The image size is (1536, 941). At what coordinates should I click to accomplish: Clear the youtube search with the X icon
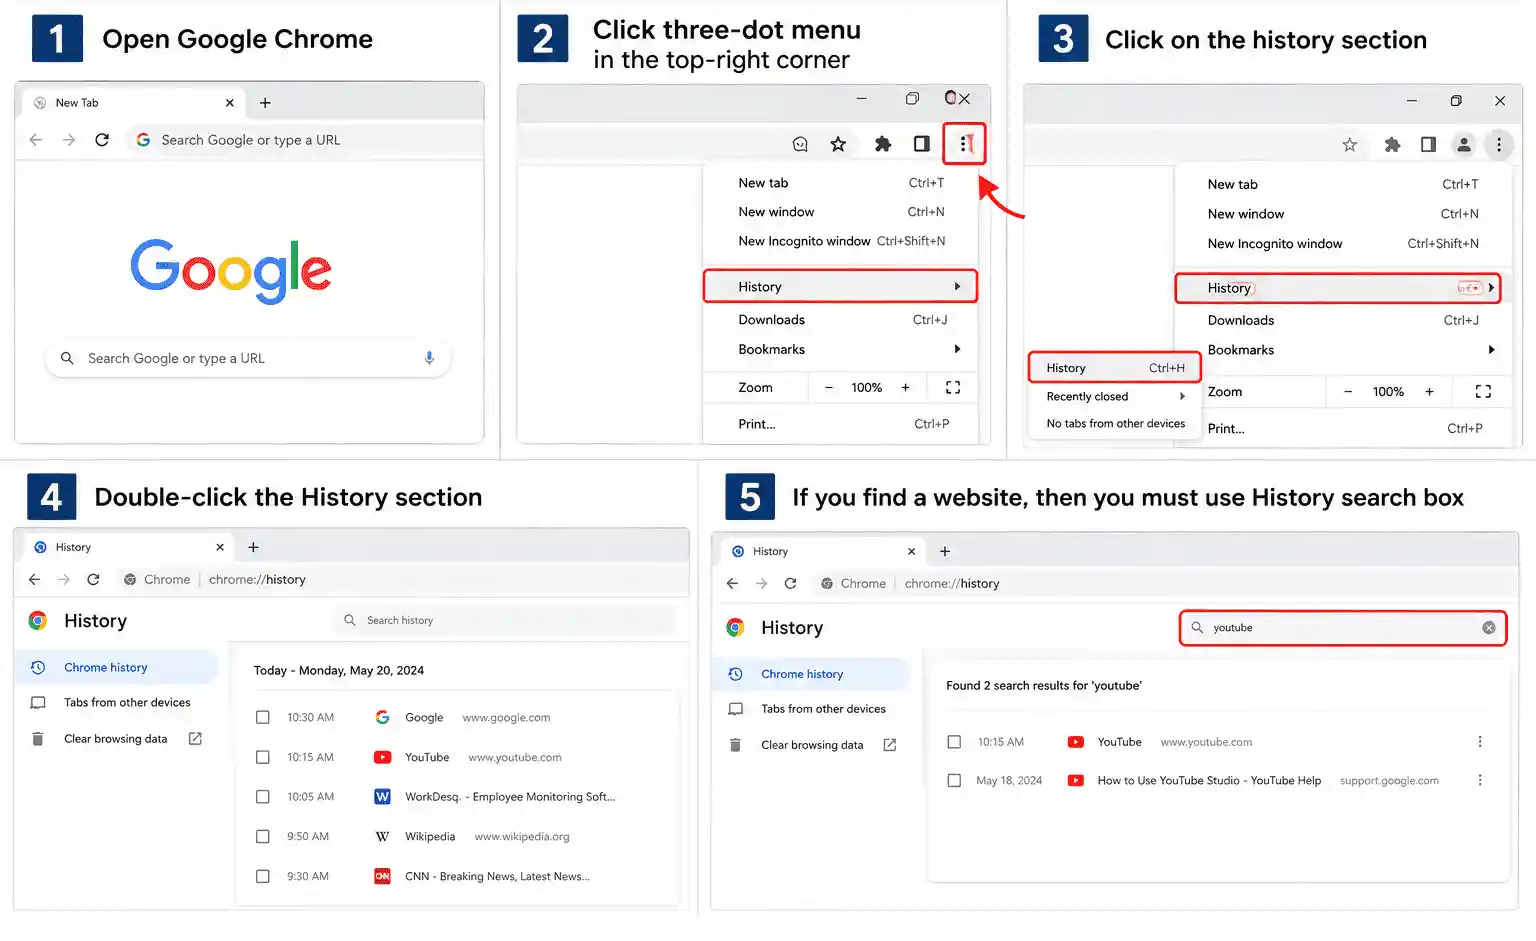point(1489,628)
